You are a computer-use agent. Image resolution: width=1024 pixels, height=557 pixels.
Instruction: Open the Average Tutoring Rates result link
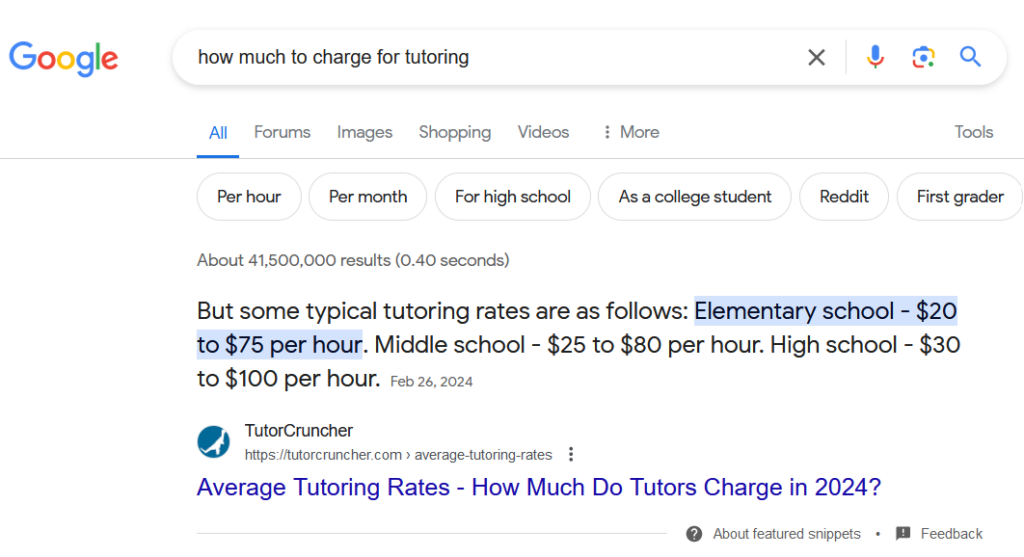[x=538, y=488]
